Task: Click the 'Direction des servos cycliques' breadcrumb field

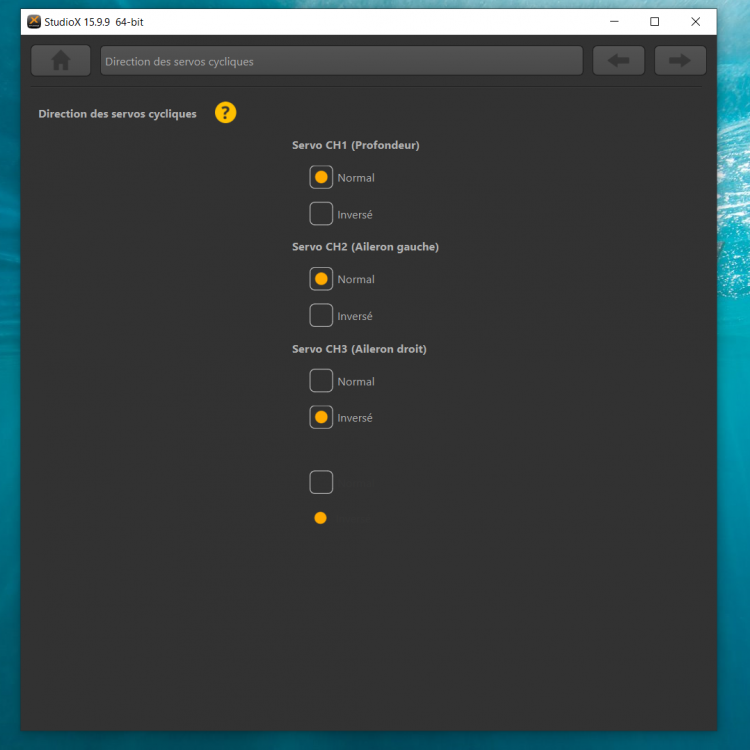Action: [x=342, y=61]
